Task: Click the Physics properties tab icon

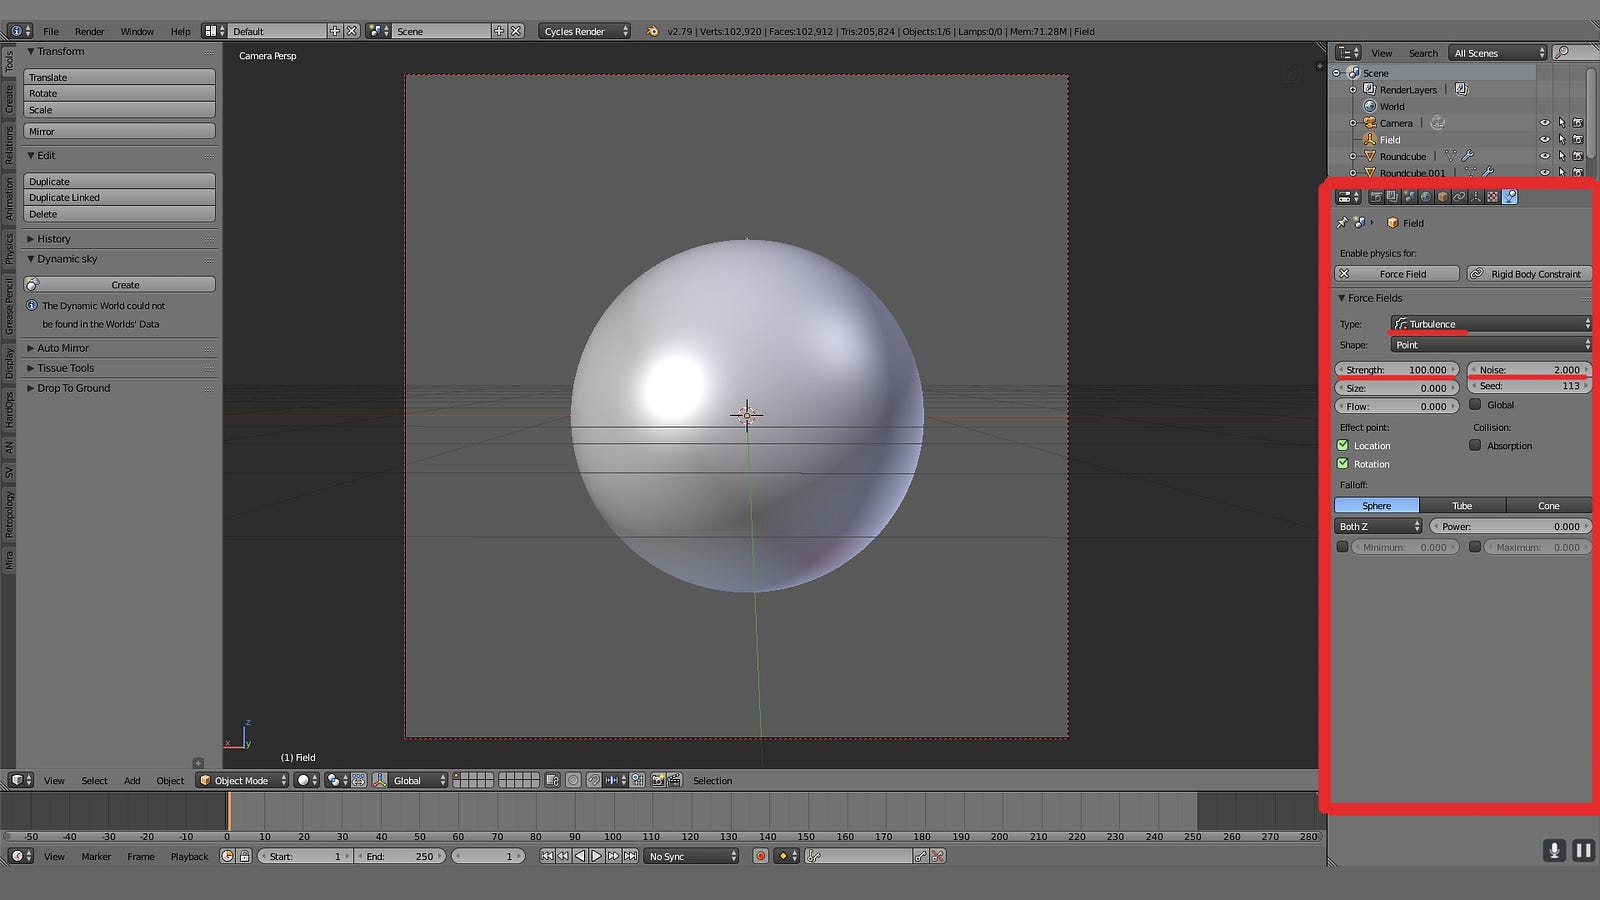Action: tap(1510, 197)
